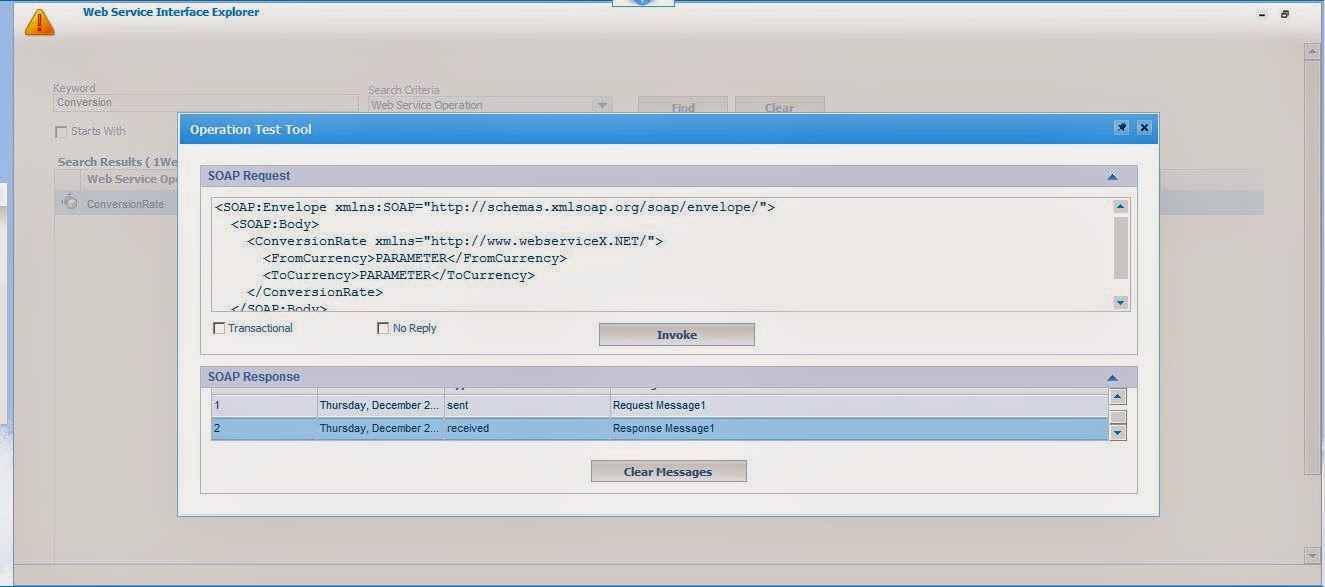Click the Operation Test Tool title bar text
1325x587 pixels.
[251, 129]
